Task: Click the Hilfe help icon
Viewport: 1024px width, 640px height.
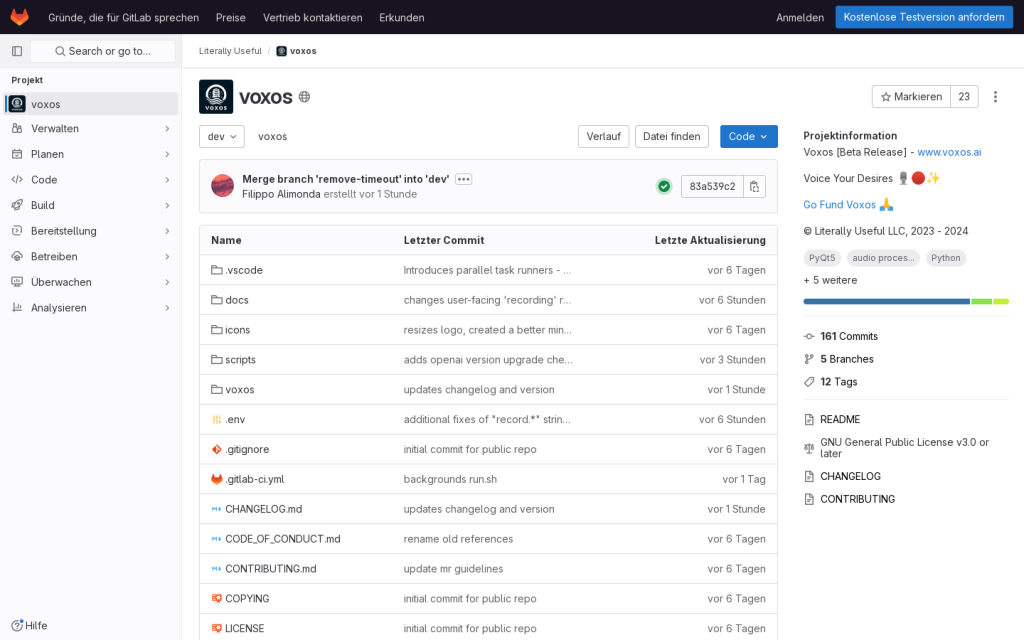Action: point(17,625)
